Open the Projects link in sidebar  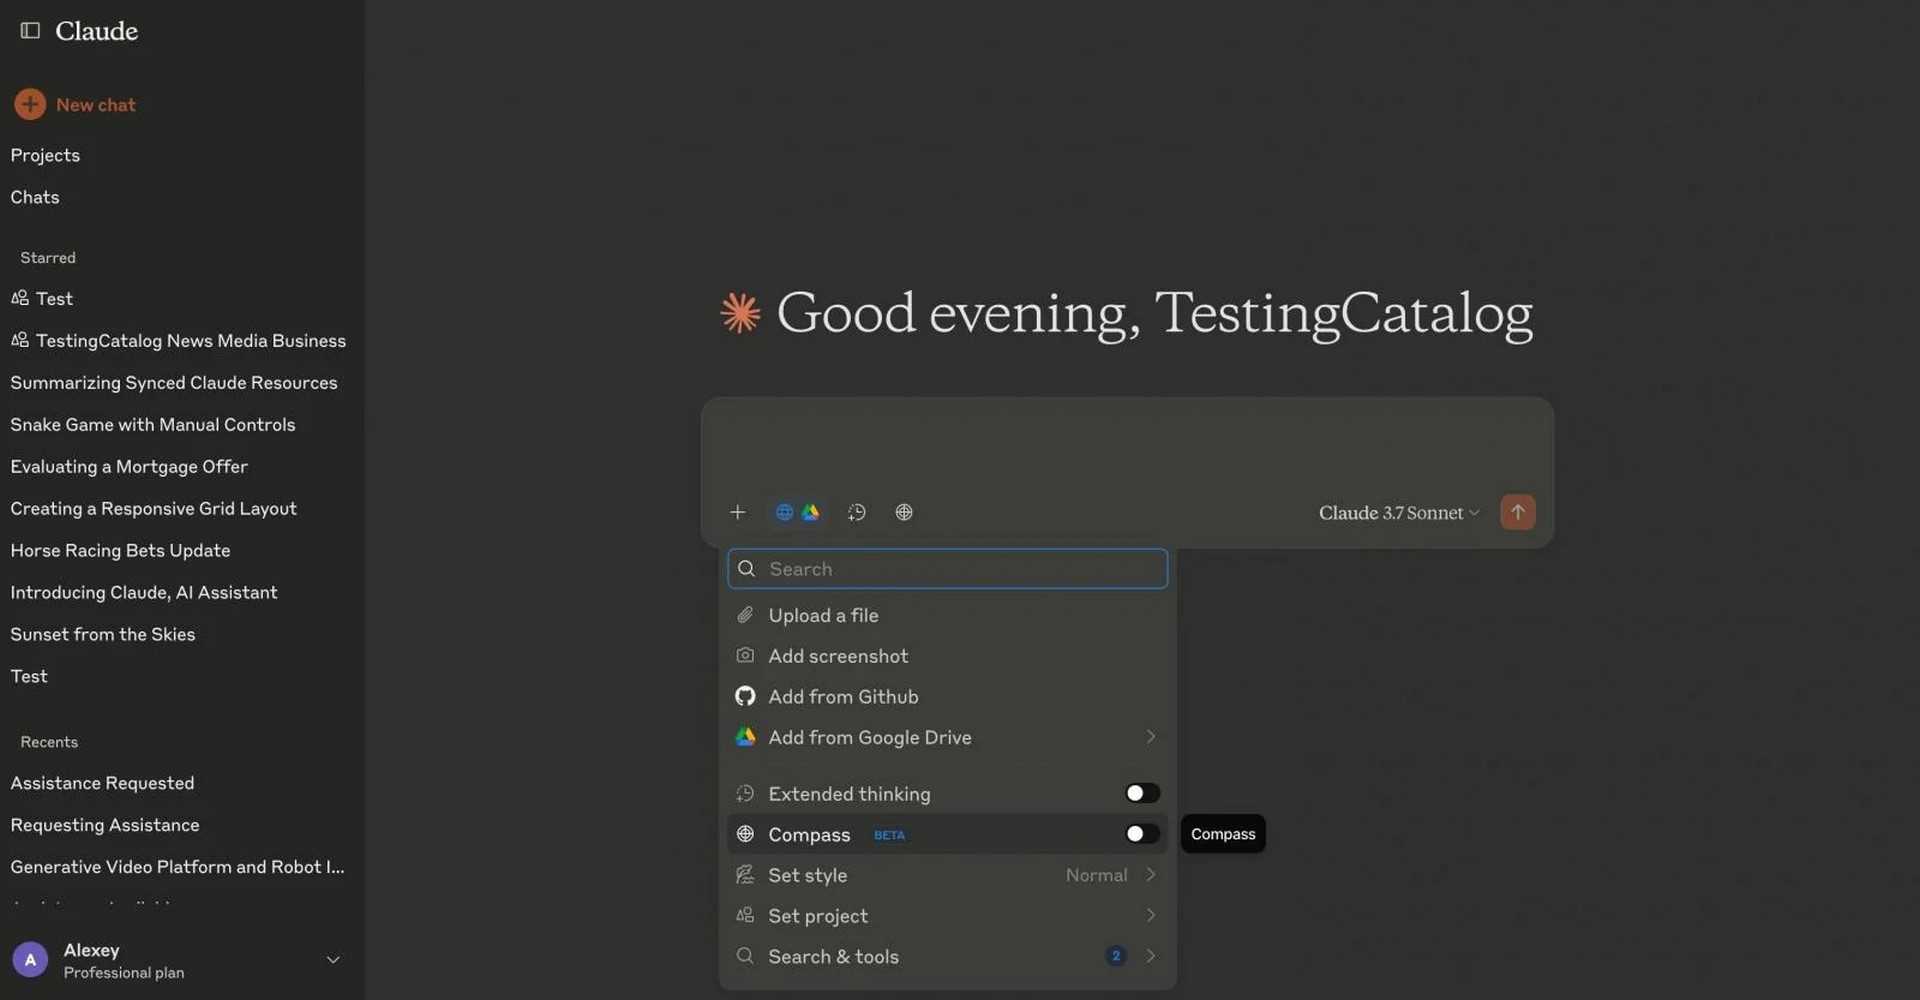pos(45,155)
